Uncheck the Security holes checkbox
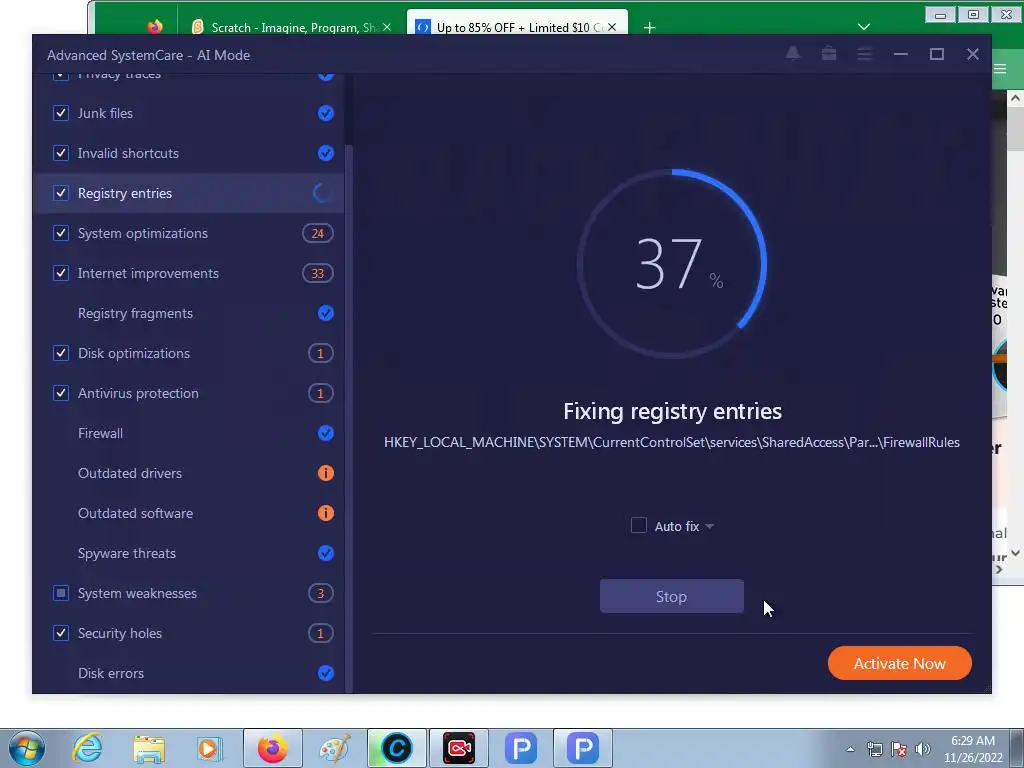The height and width of the screenshot is (768, 1024). click(61, 633)
